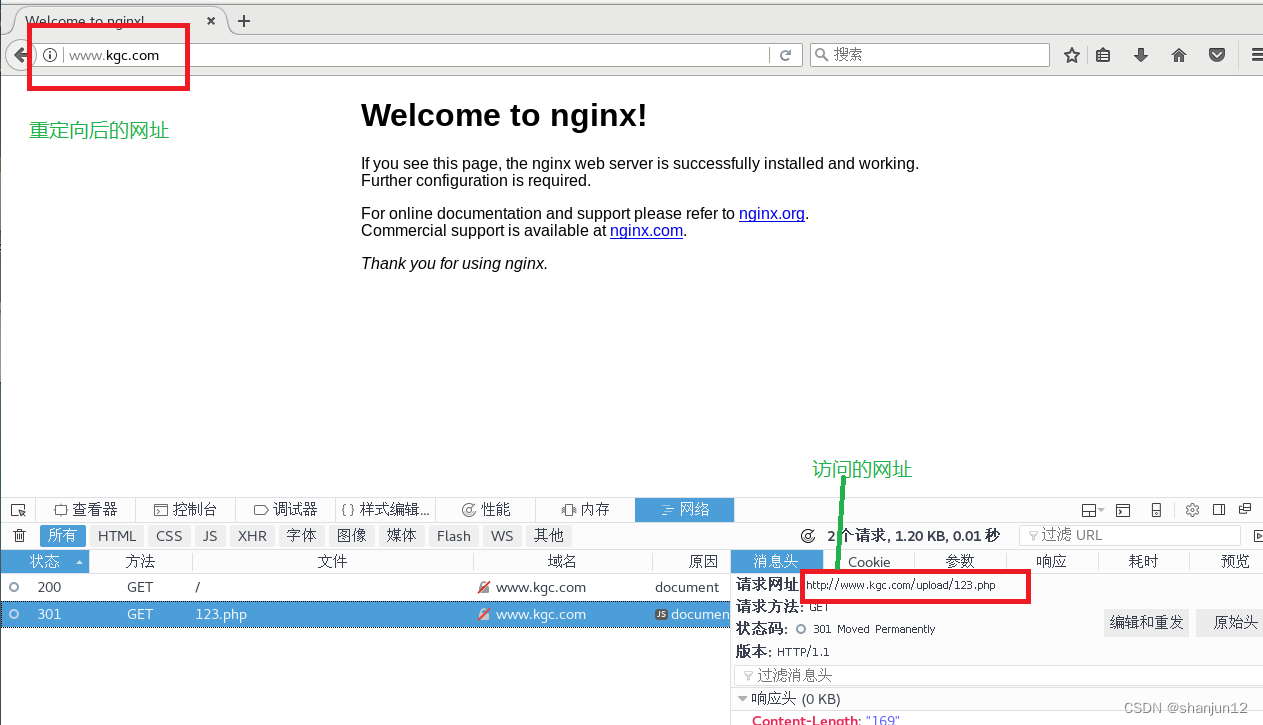Screen dimensions: 1263x725
Task: Open a new tab with plus button
Action: coord(244,20)
